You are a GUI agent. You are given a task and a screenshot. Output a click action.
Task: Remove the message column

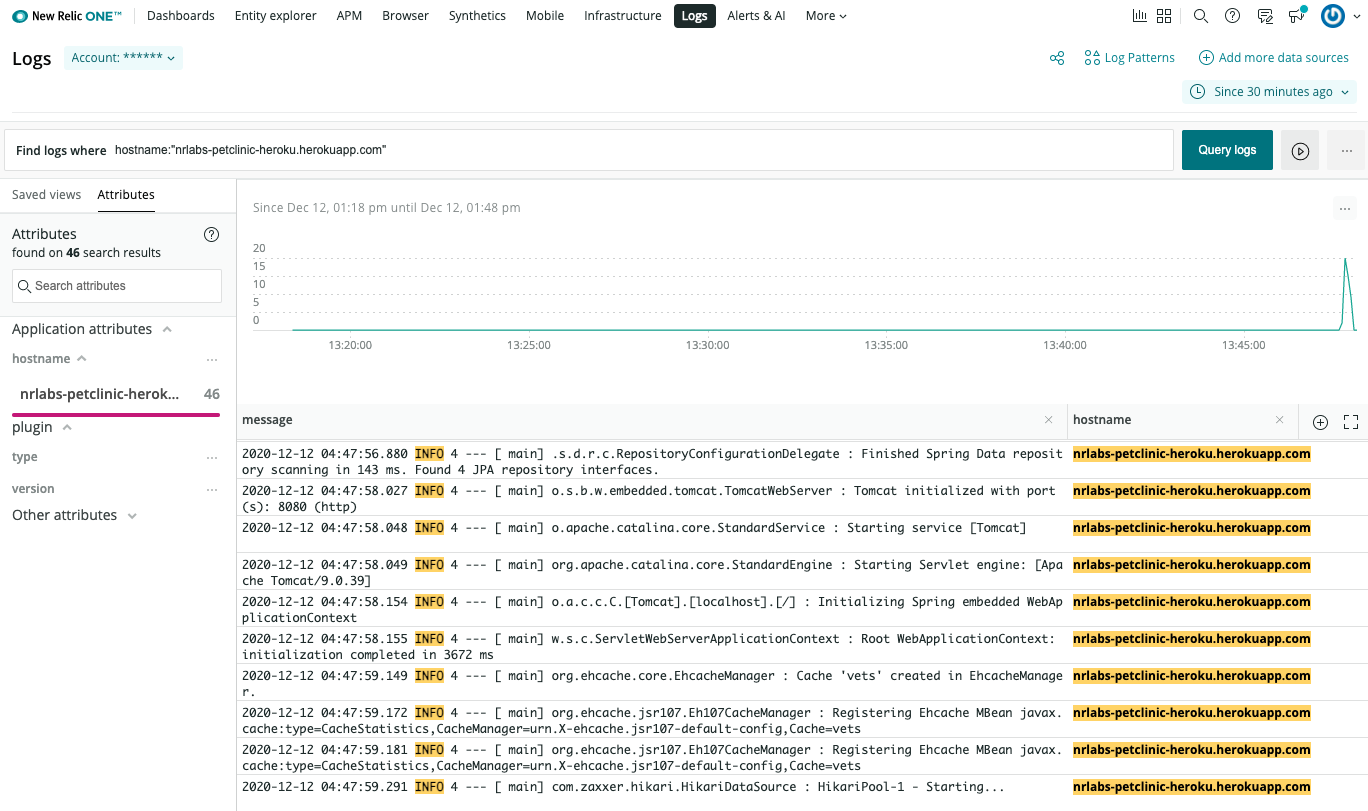[1048, 420]
